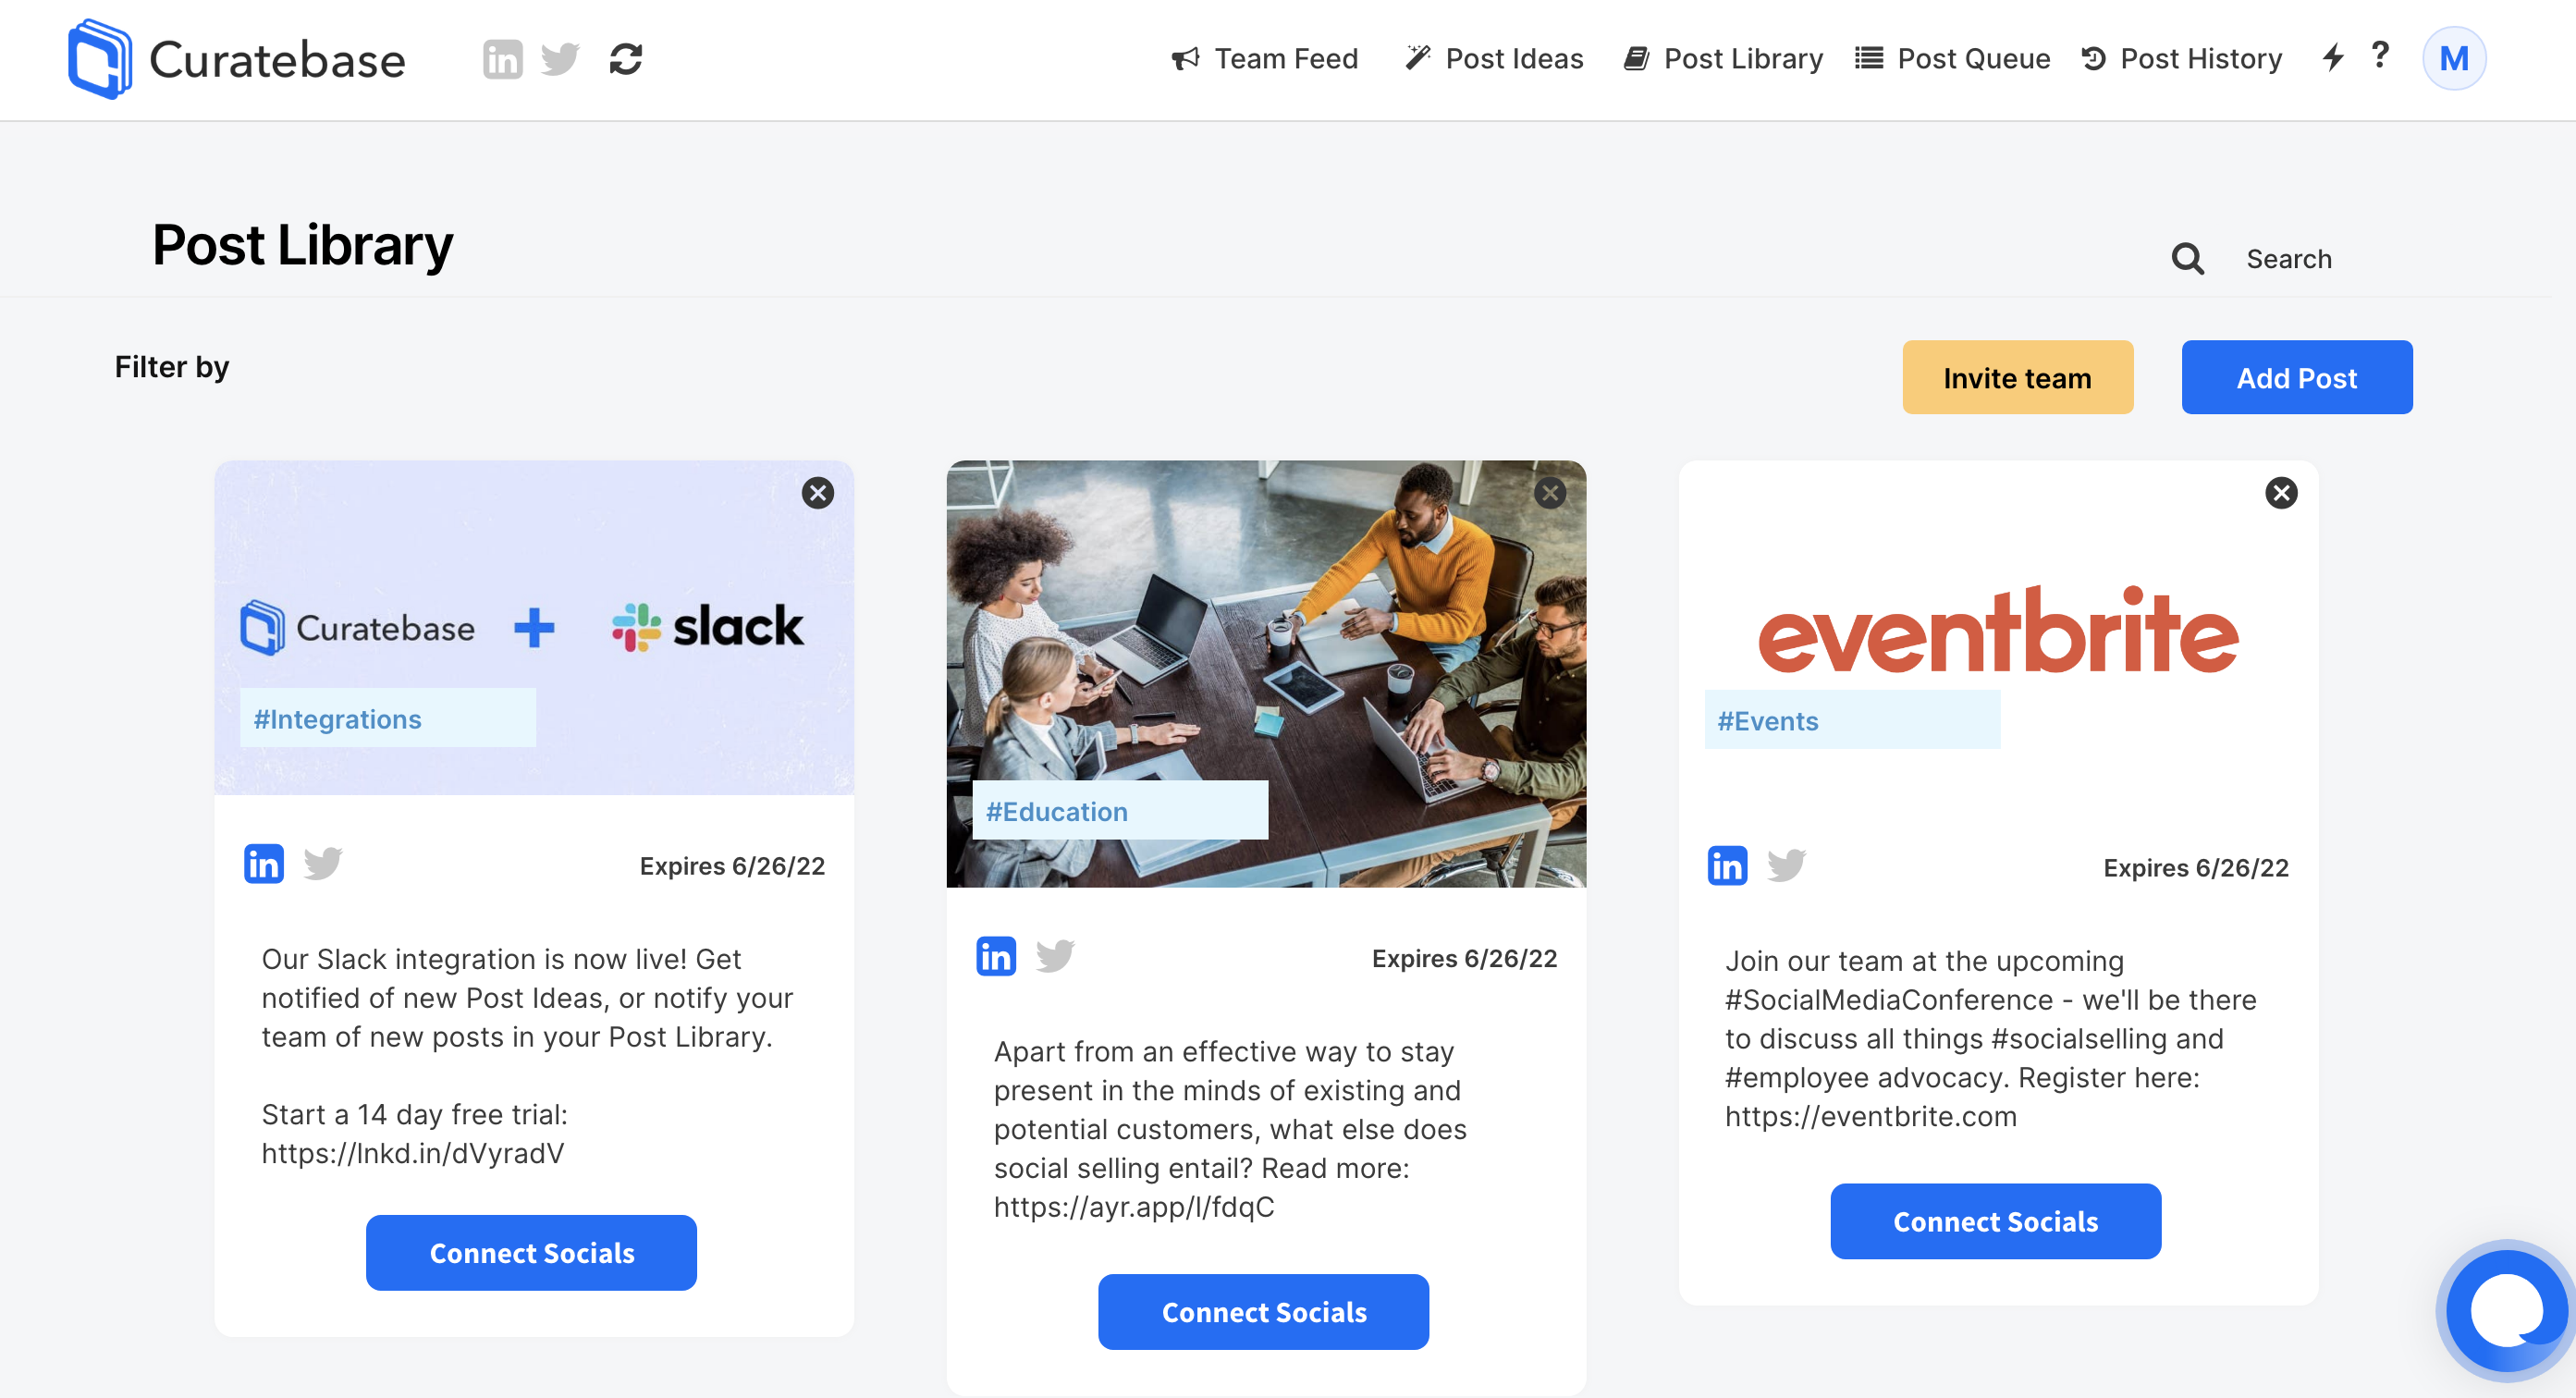Viewport: 2576px width, 1398px height.
Task: Click the magnifying glass search icon
Action: click(2187, 259)
